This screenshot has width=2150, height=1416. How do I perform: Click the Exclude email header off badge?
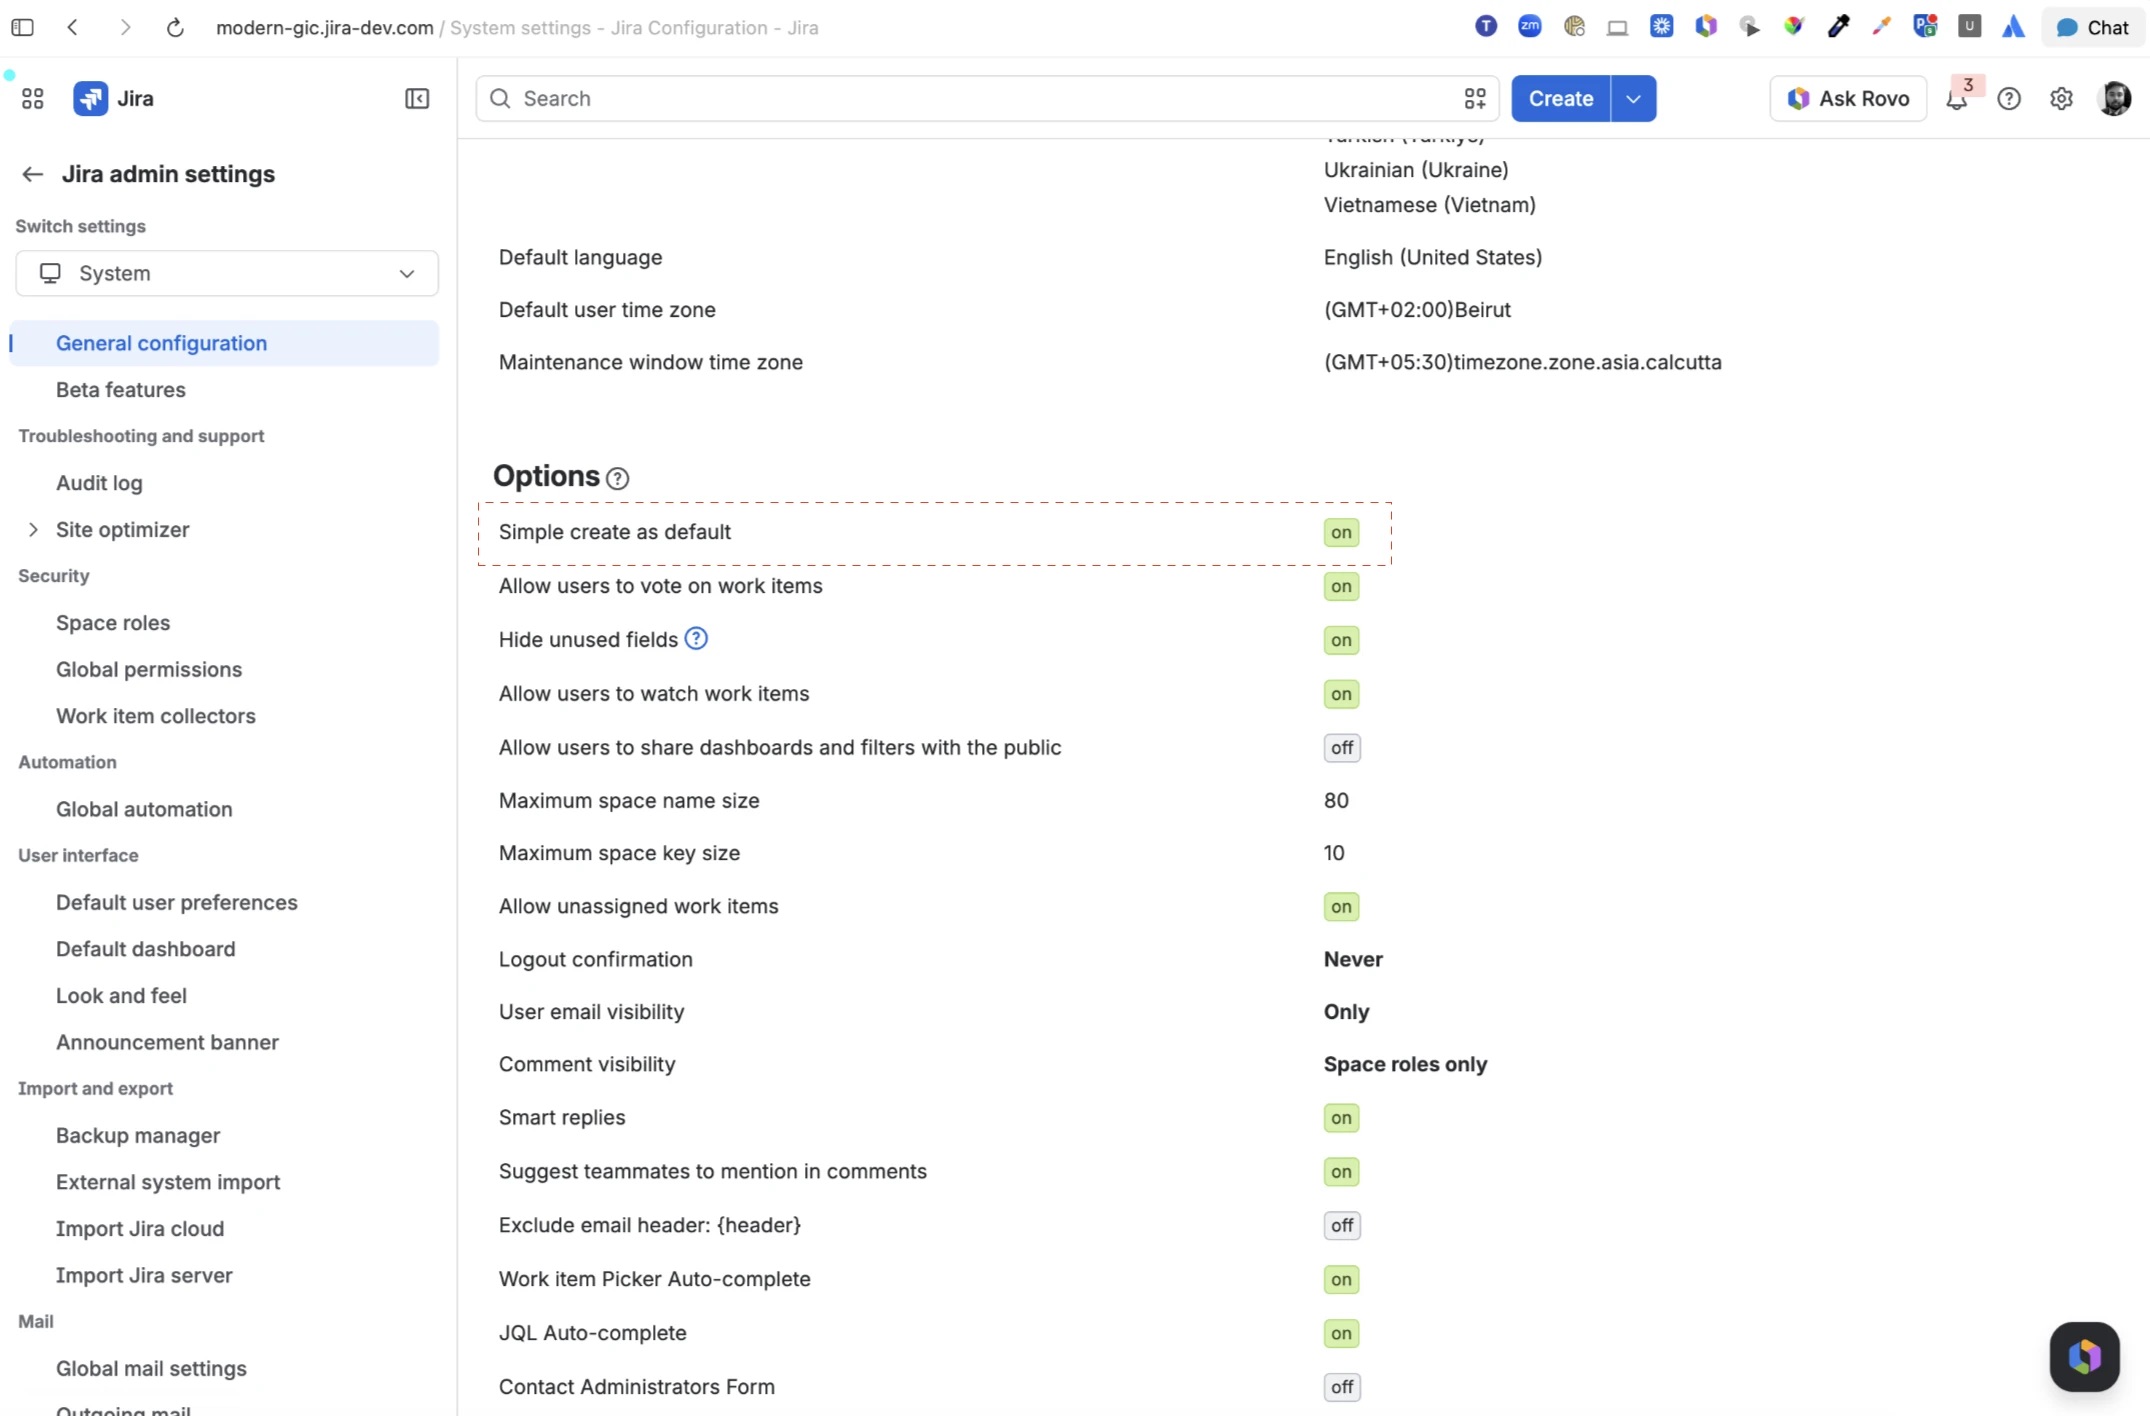[1342, 1226]
